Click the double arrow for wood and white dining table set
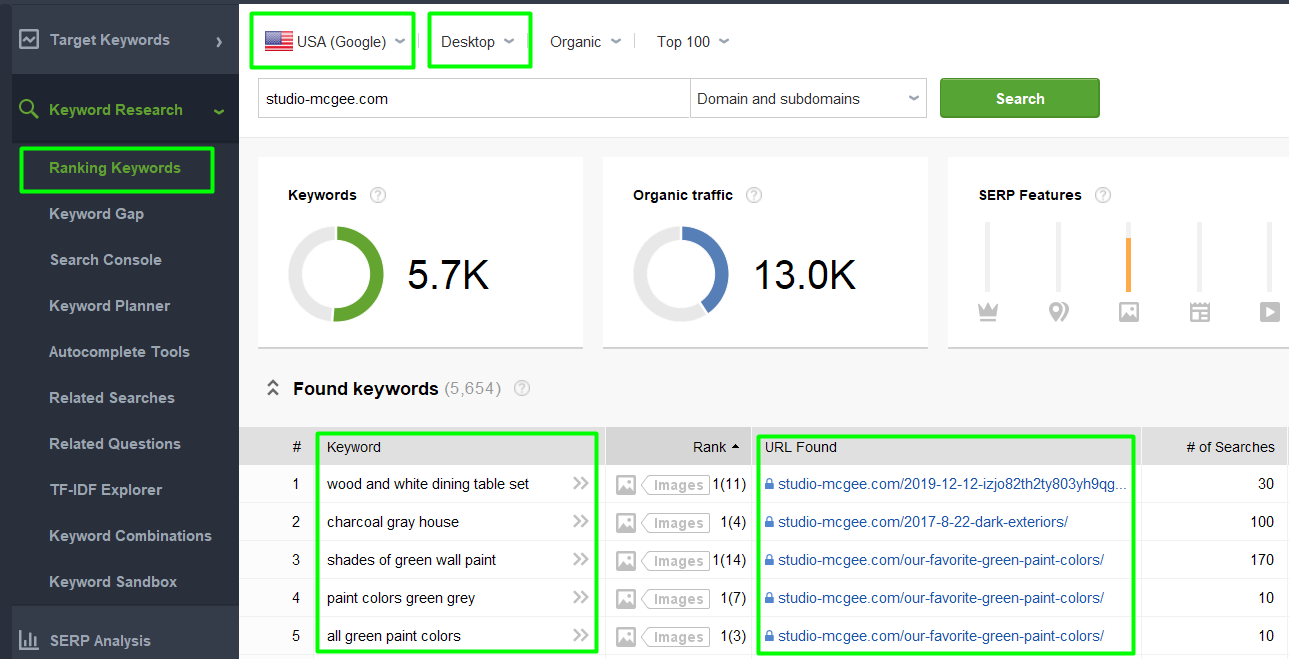The height and width of the screenshot is (659, 1289). (581, 484)
